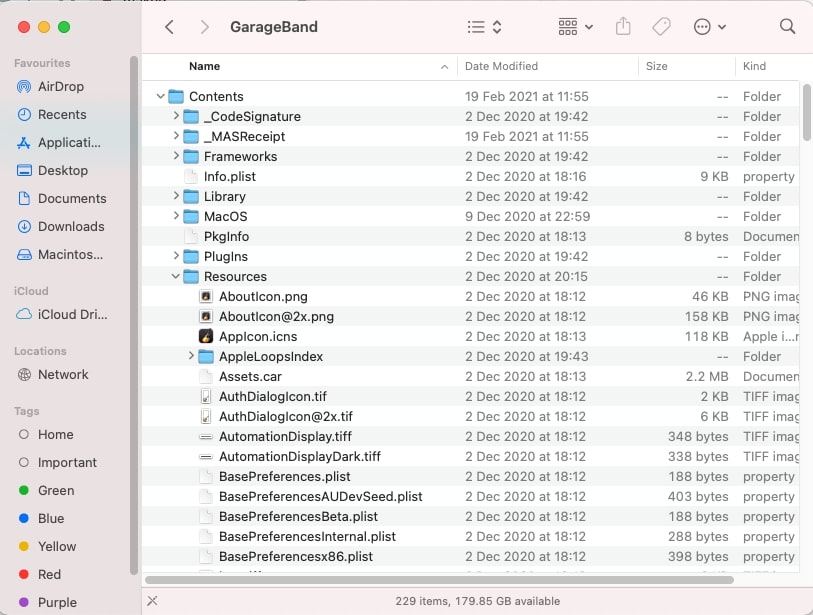Select the AboutIcon.png file icon
Screen dimensions: 813x615
tap(206, 297)
